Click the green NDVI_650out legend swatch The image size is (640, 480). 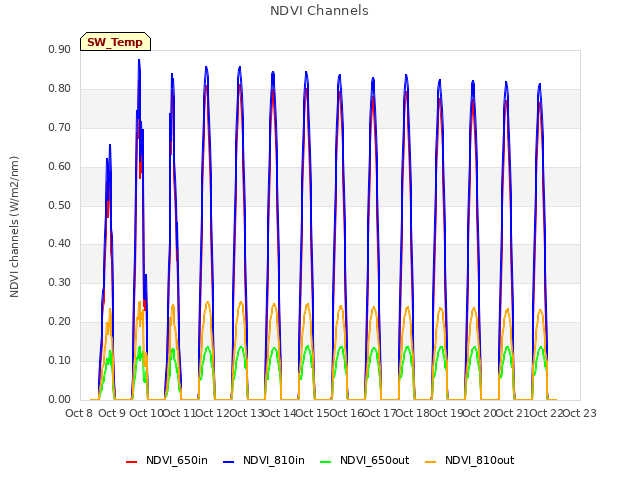pos(326,462)
